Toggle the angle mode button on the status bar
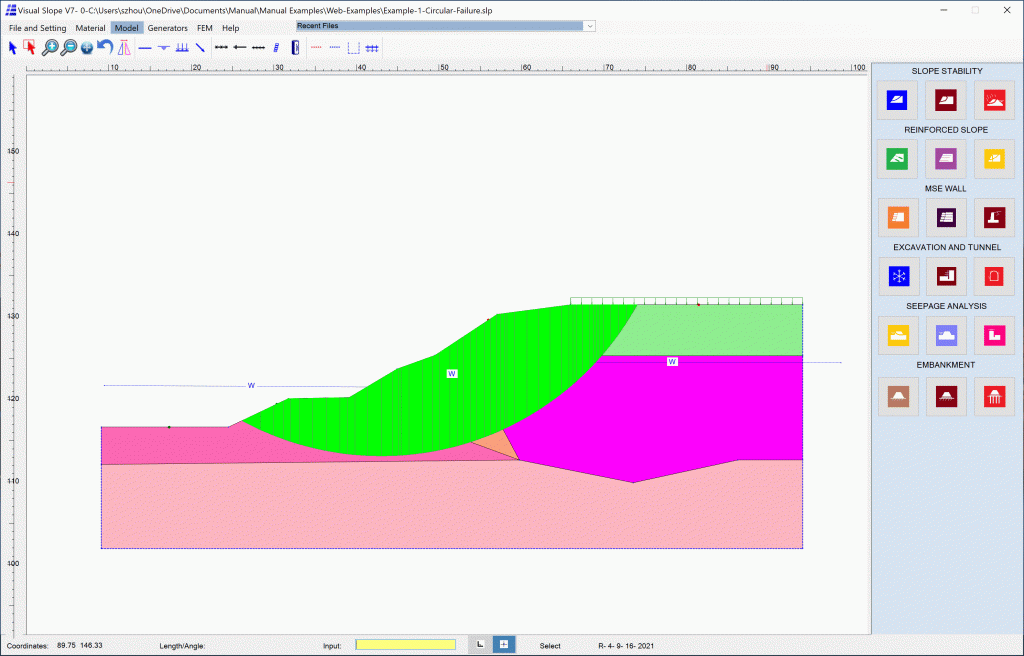The height and width of the screenshot is (656, 1024). [x=481, y=644]
